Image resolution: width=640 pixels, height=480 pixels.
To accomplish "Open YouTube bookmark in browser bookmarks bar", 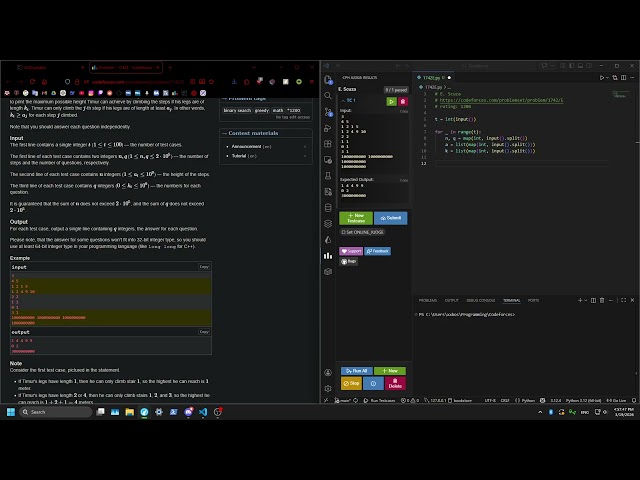I will tap(81, 93).
